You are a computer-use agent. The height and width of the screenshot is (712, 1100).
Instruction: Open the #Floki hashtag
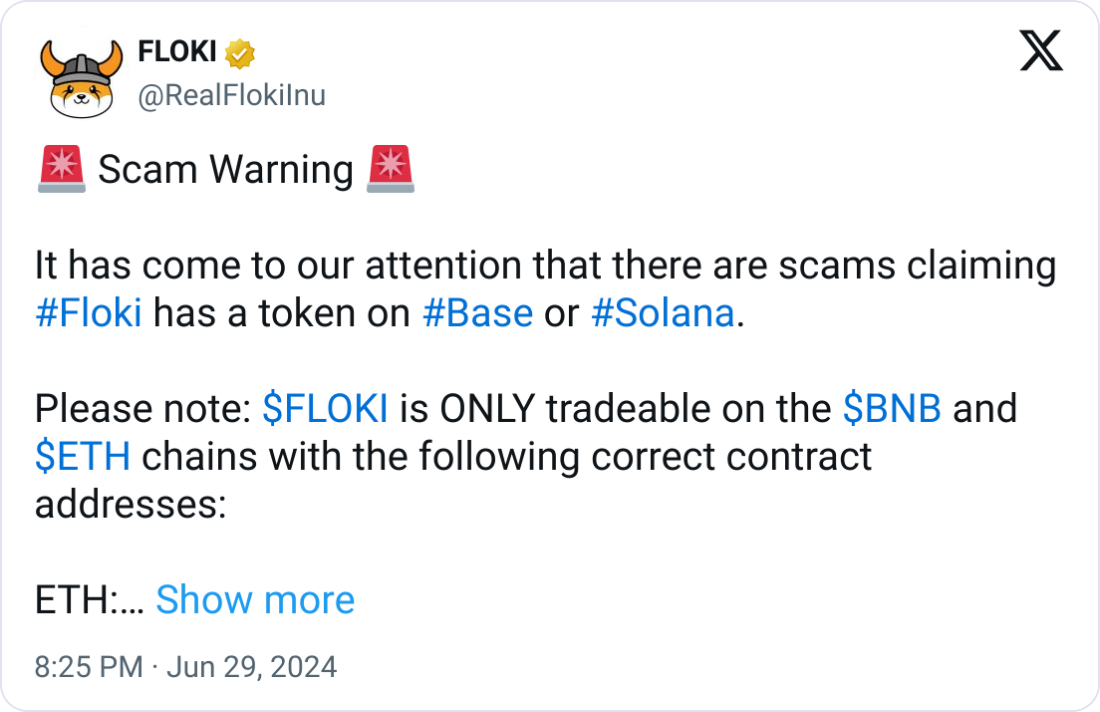pyautogui.click(x=88, y=314)
